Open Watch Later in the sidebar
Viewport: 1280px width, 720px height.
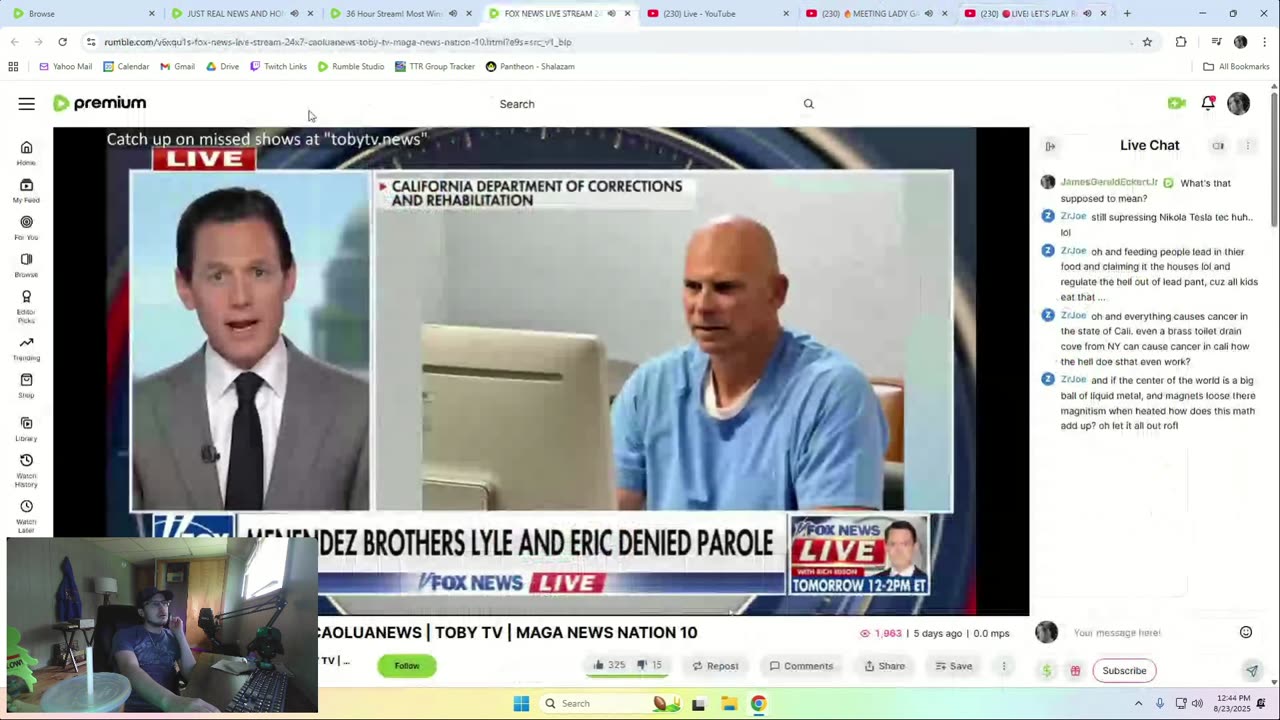pos(26,516)
